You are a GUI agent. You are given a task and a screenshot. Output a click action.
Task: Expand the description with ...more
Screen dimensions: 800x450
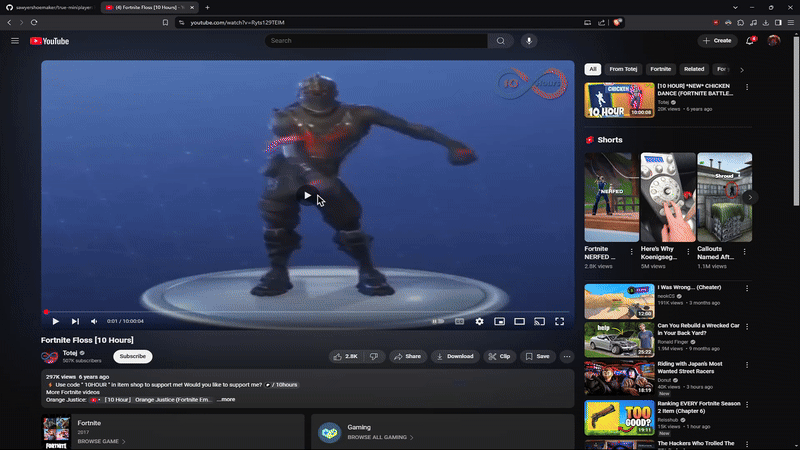click(x=226, y=399)
